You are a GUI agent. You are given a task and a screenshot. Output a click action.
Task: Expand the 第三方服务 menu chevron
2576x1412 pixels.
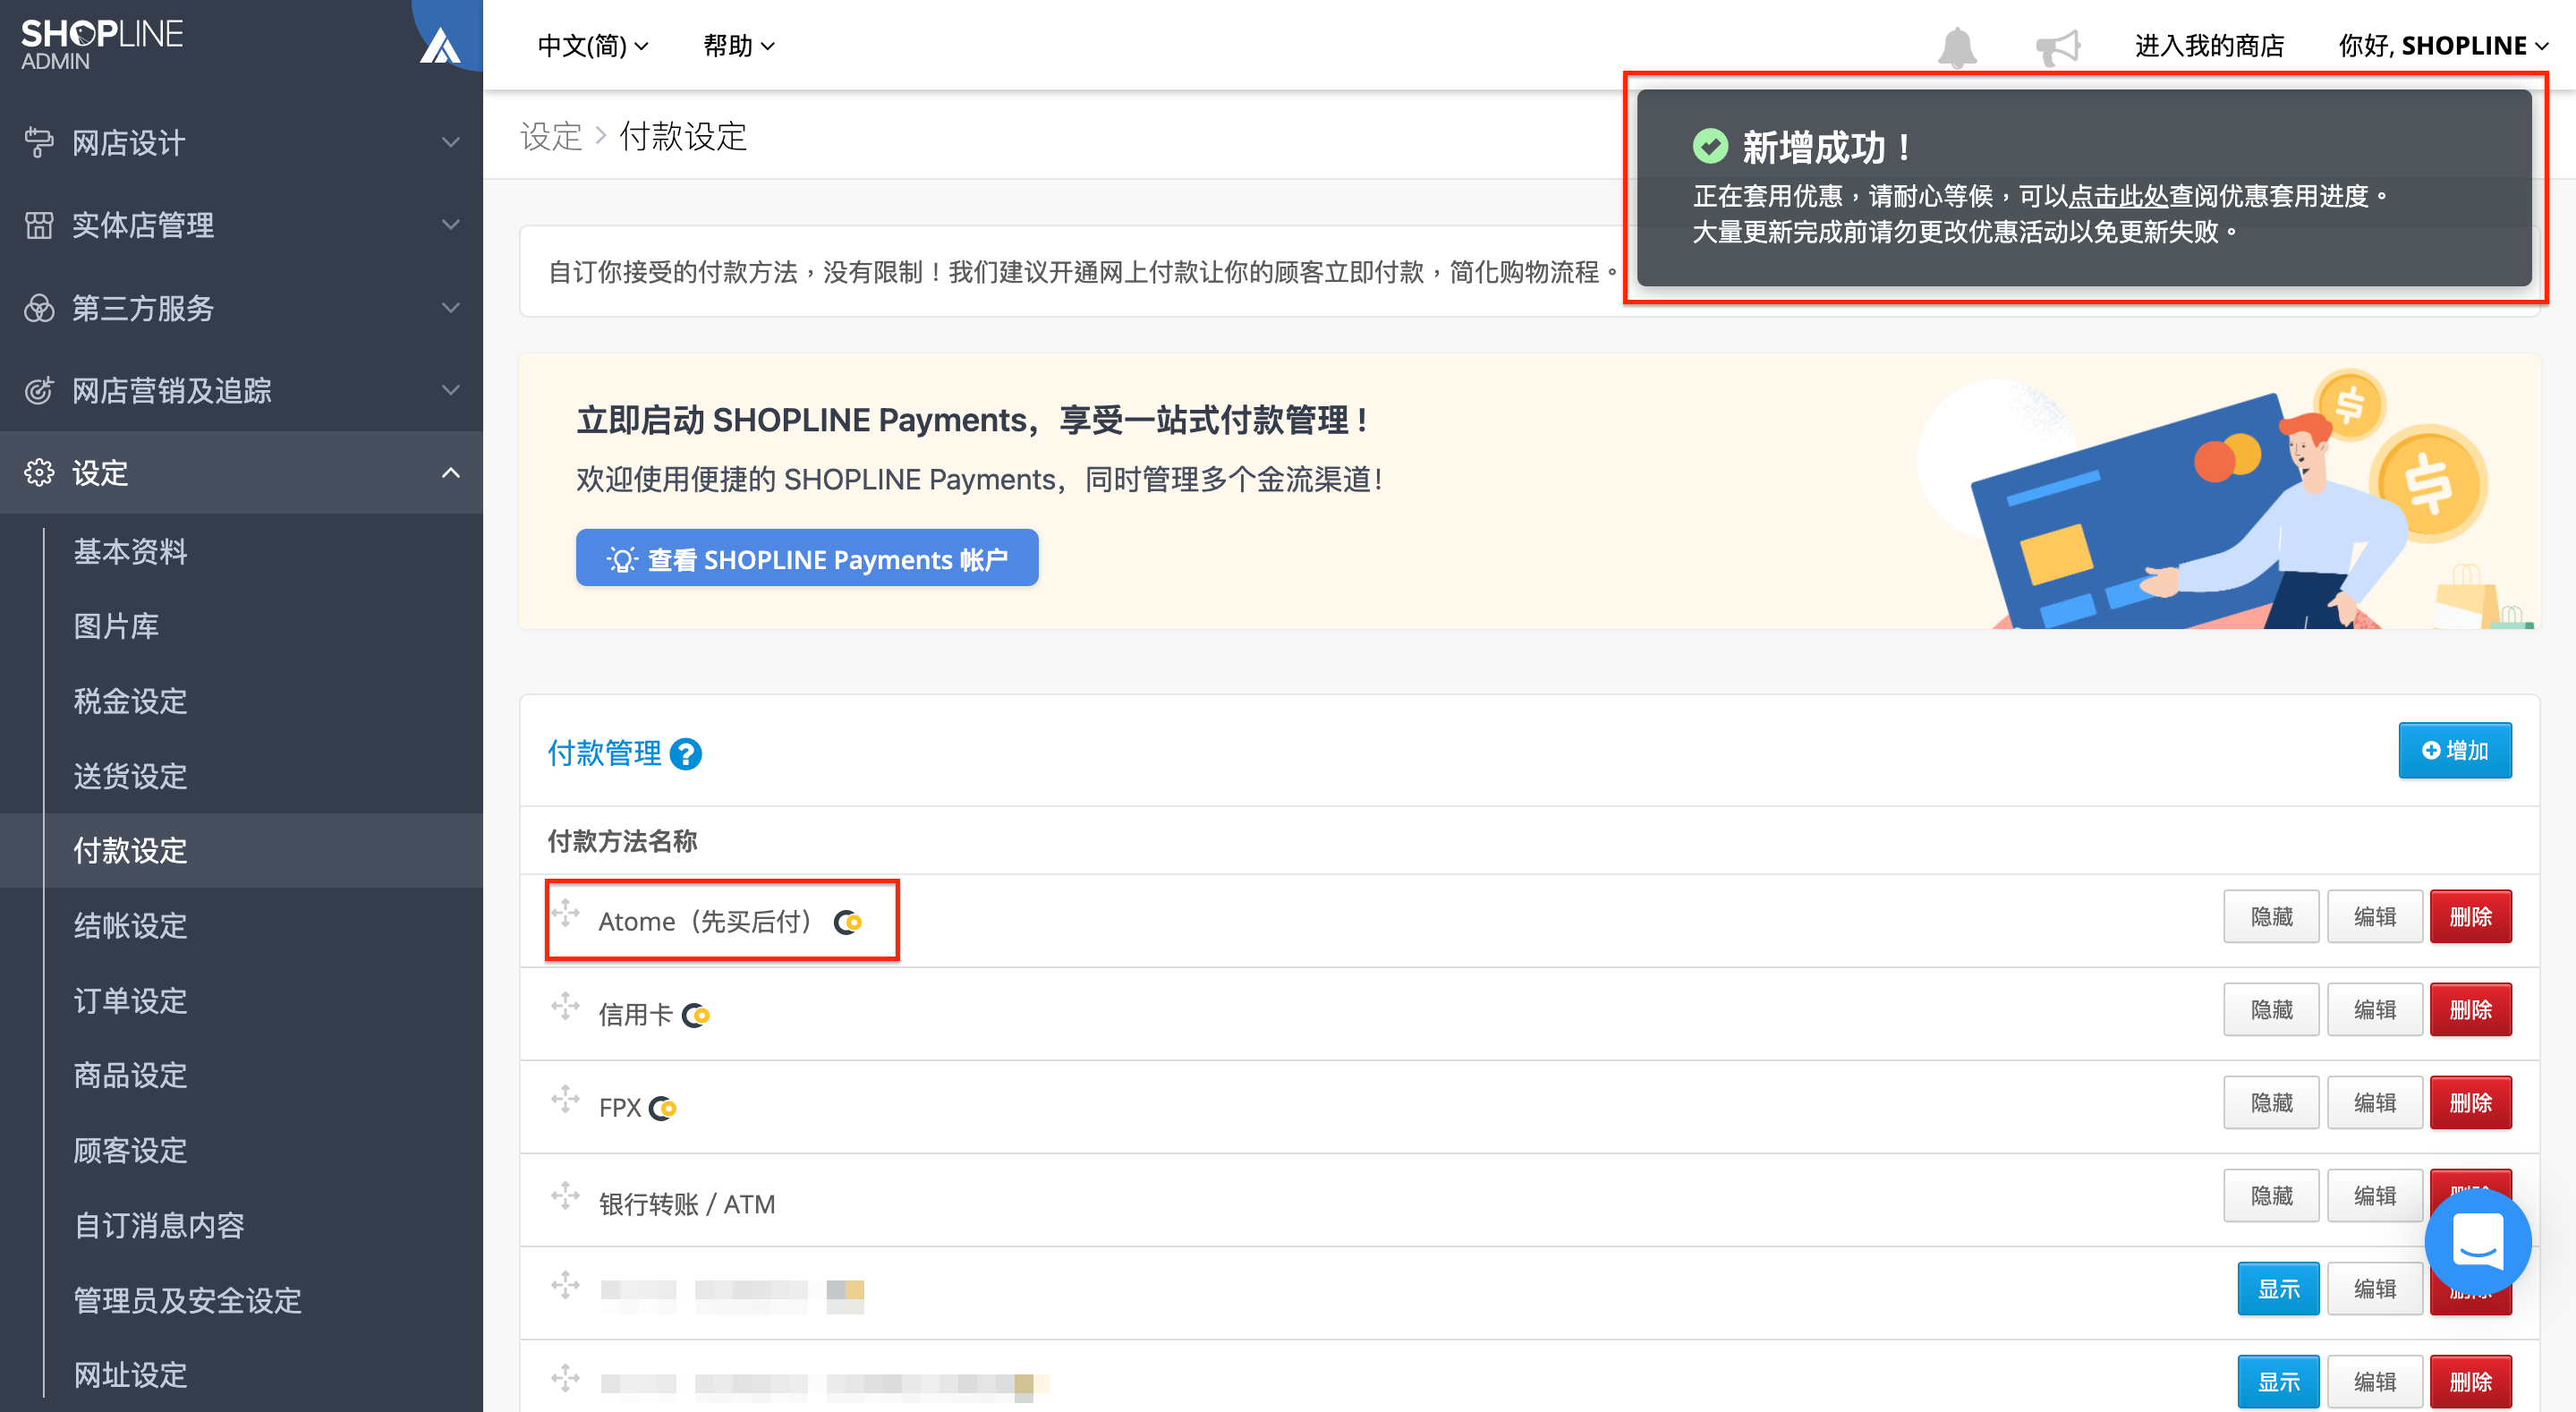[451, 308]
